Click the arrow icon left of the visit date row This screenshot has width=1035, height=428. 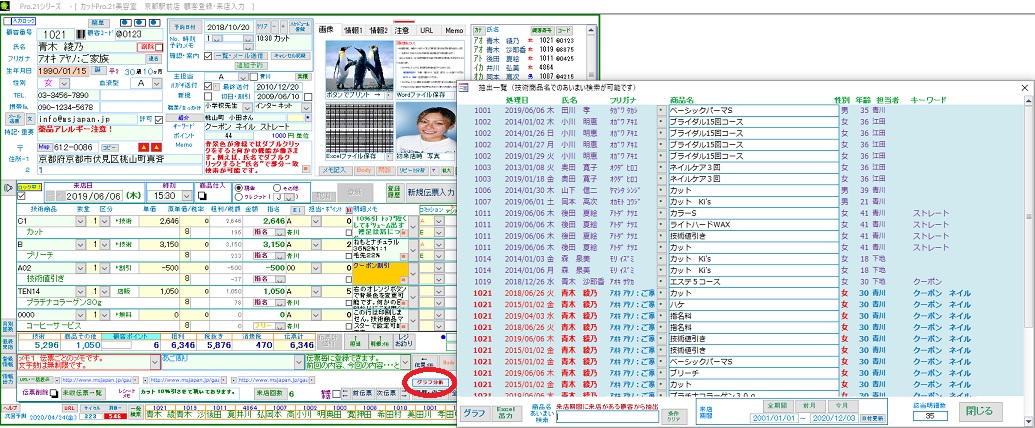[x=8, y=188]
